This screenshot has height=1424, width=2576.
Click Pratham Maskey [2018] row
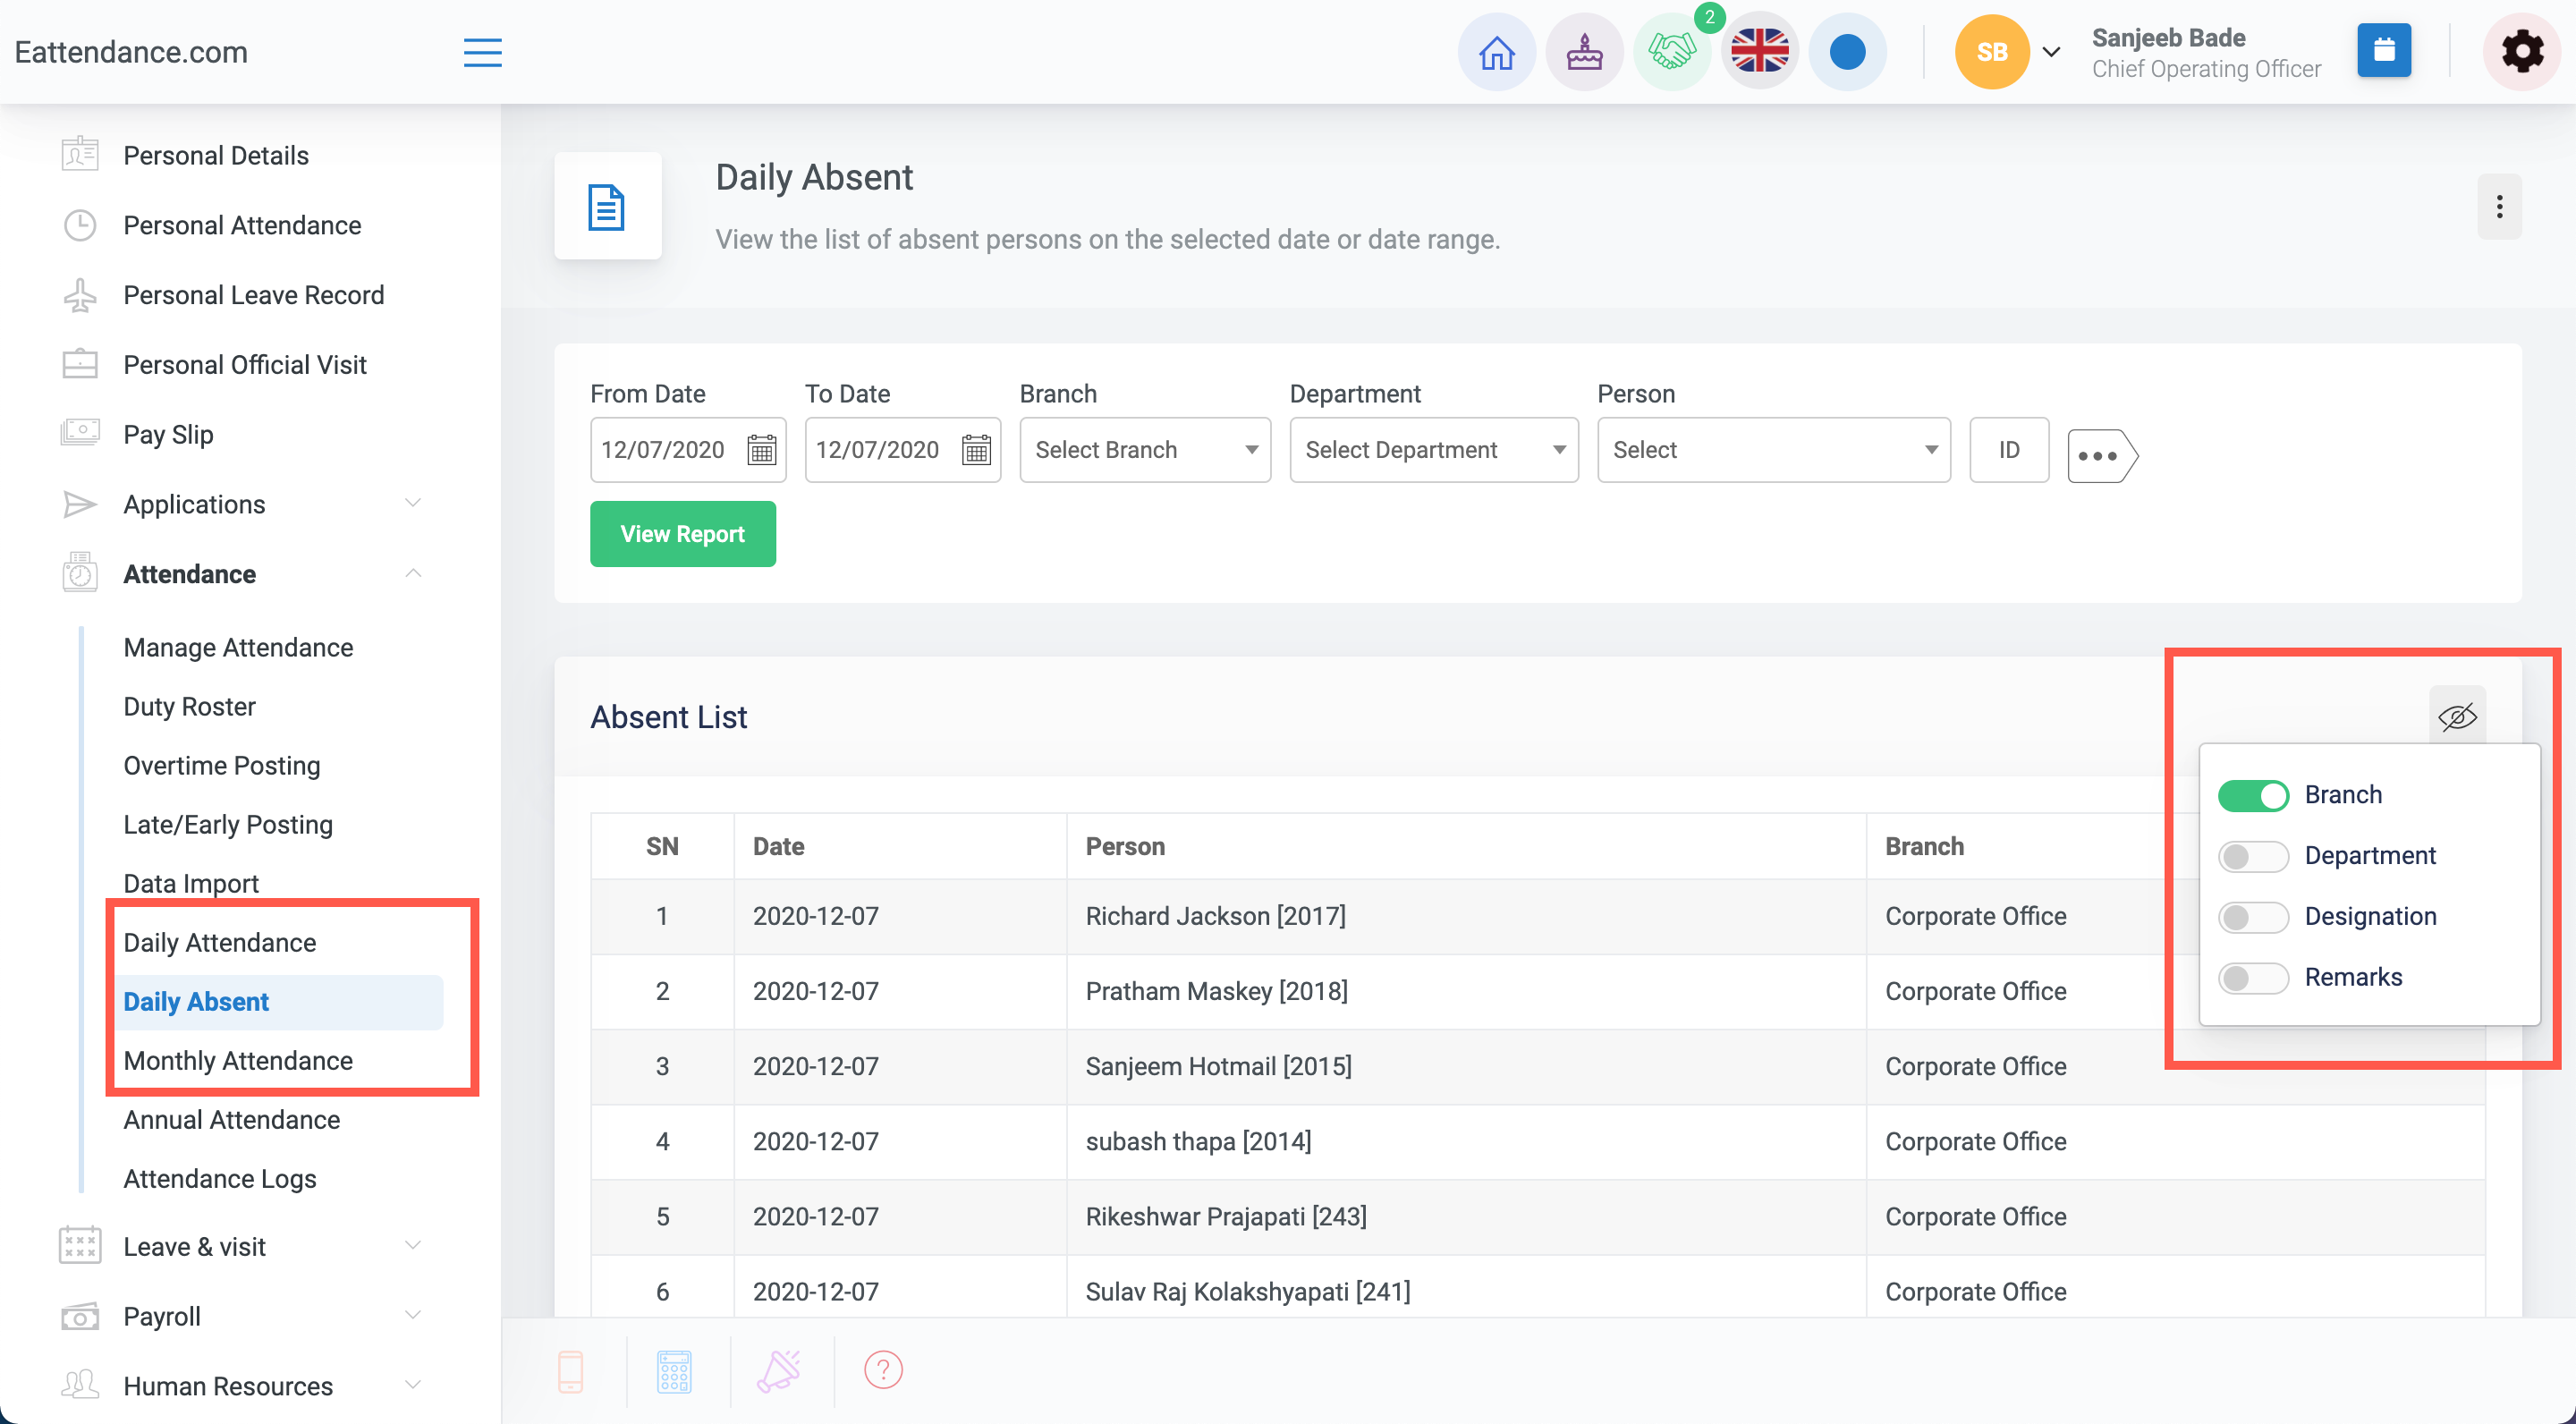(x=1537, y=991)
